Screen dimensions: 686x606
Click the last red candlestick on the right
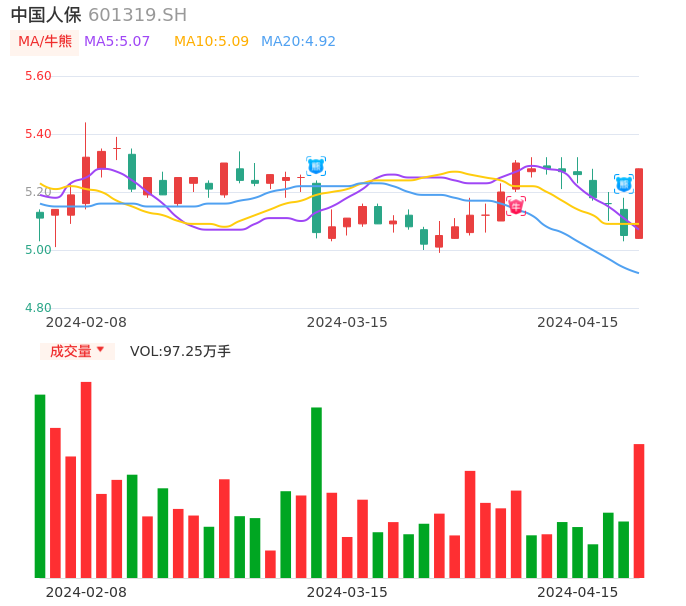point(639,203)
